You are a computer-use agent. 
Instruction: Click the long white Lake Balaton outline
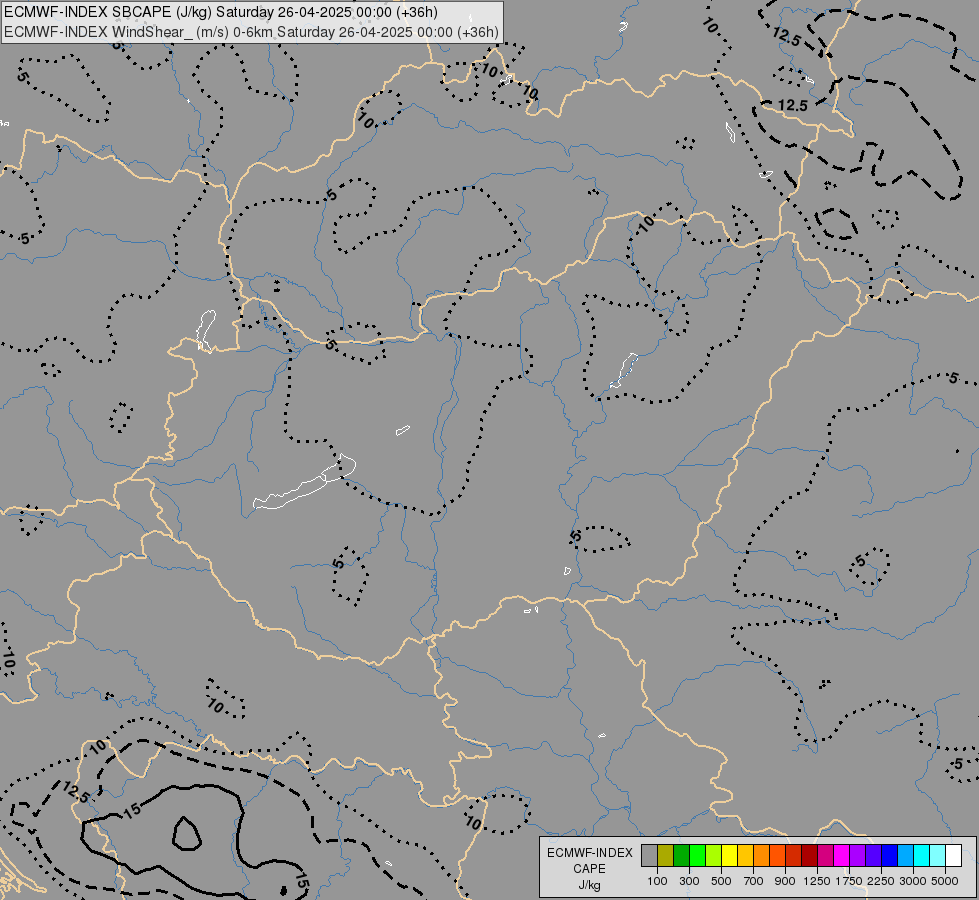305,483
